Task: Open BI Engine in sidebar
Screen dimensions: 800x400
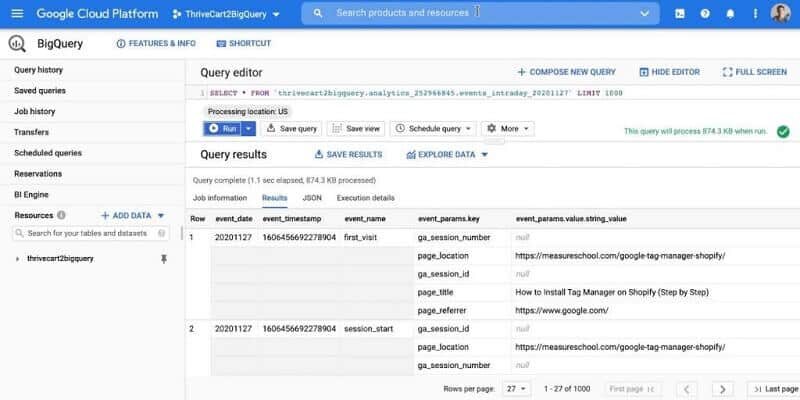Action: point(32,195)
